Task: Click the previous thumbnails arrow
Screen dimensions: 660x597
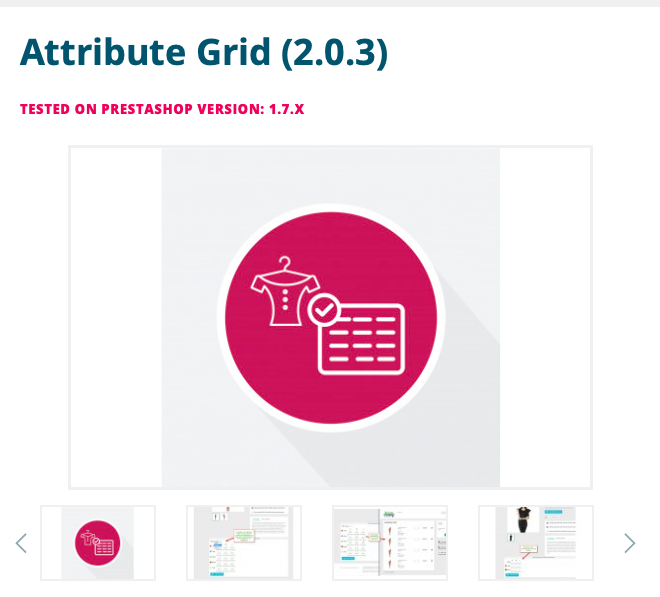Action: (x=21, y=543)
